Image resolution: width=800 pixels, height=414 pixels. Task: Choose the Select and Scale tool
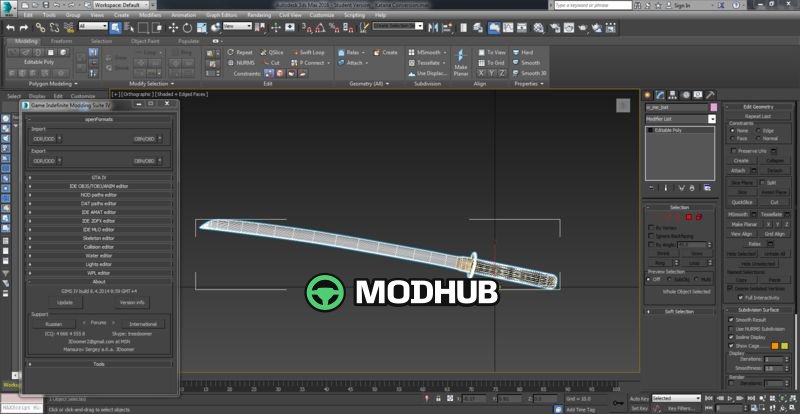tap(202, 28)
